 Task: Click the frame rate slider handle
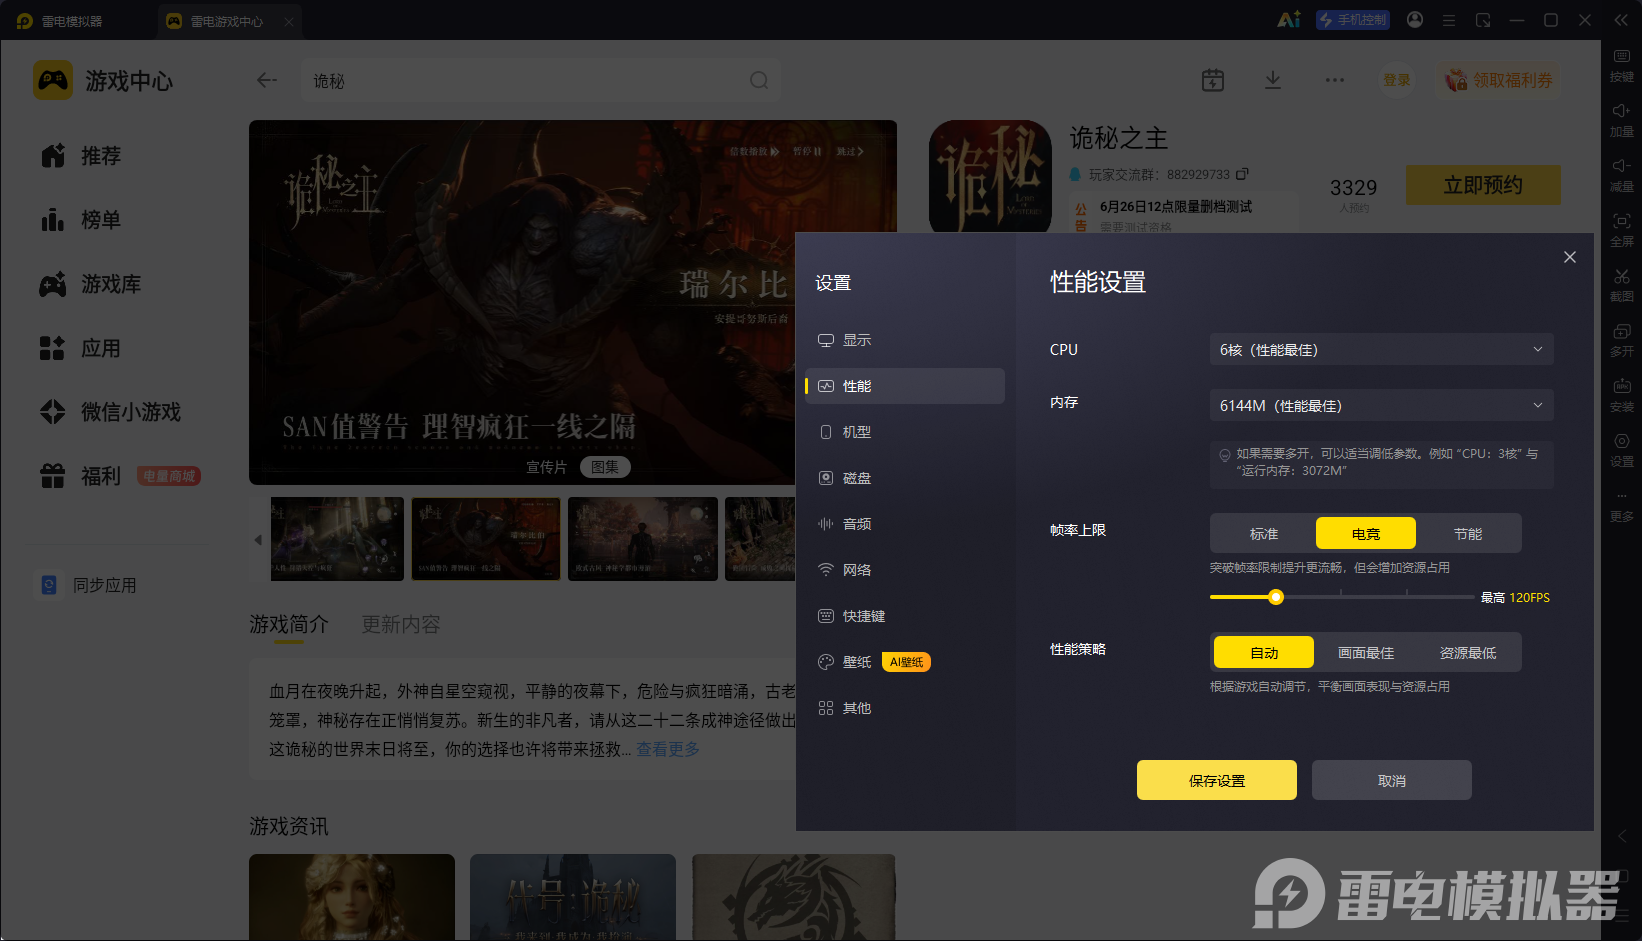[1276, 597]
